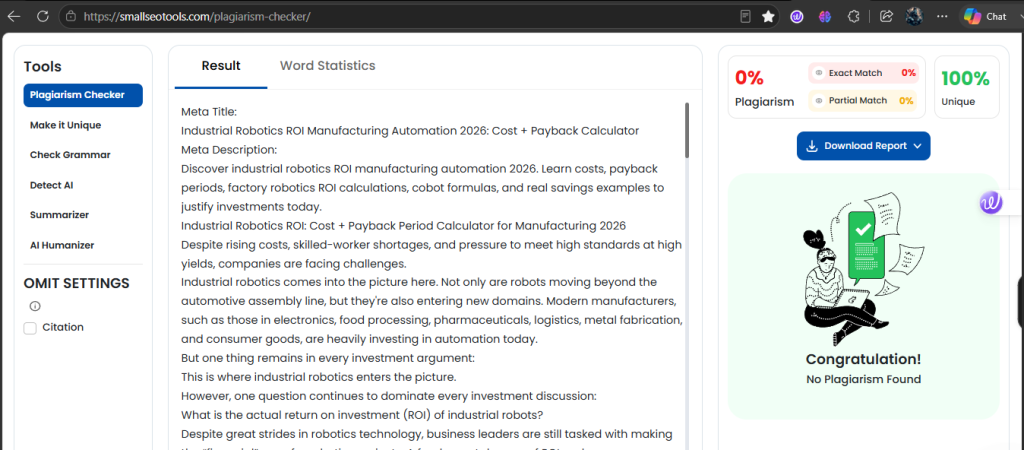The image size is (1024, 450).
Task: Click the "OMIT SETTINGS" heading
Action: (x=76, y=283)
